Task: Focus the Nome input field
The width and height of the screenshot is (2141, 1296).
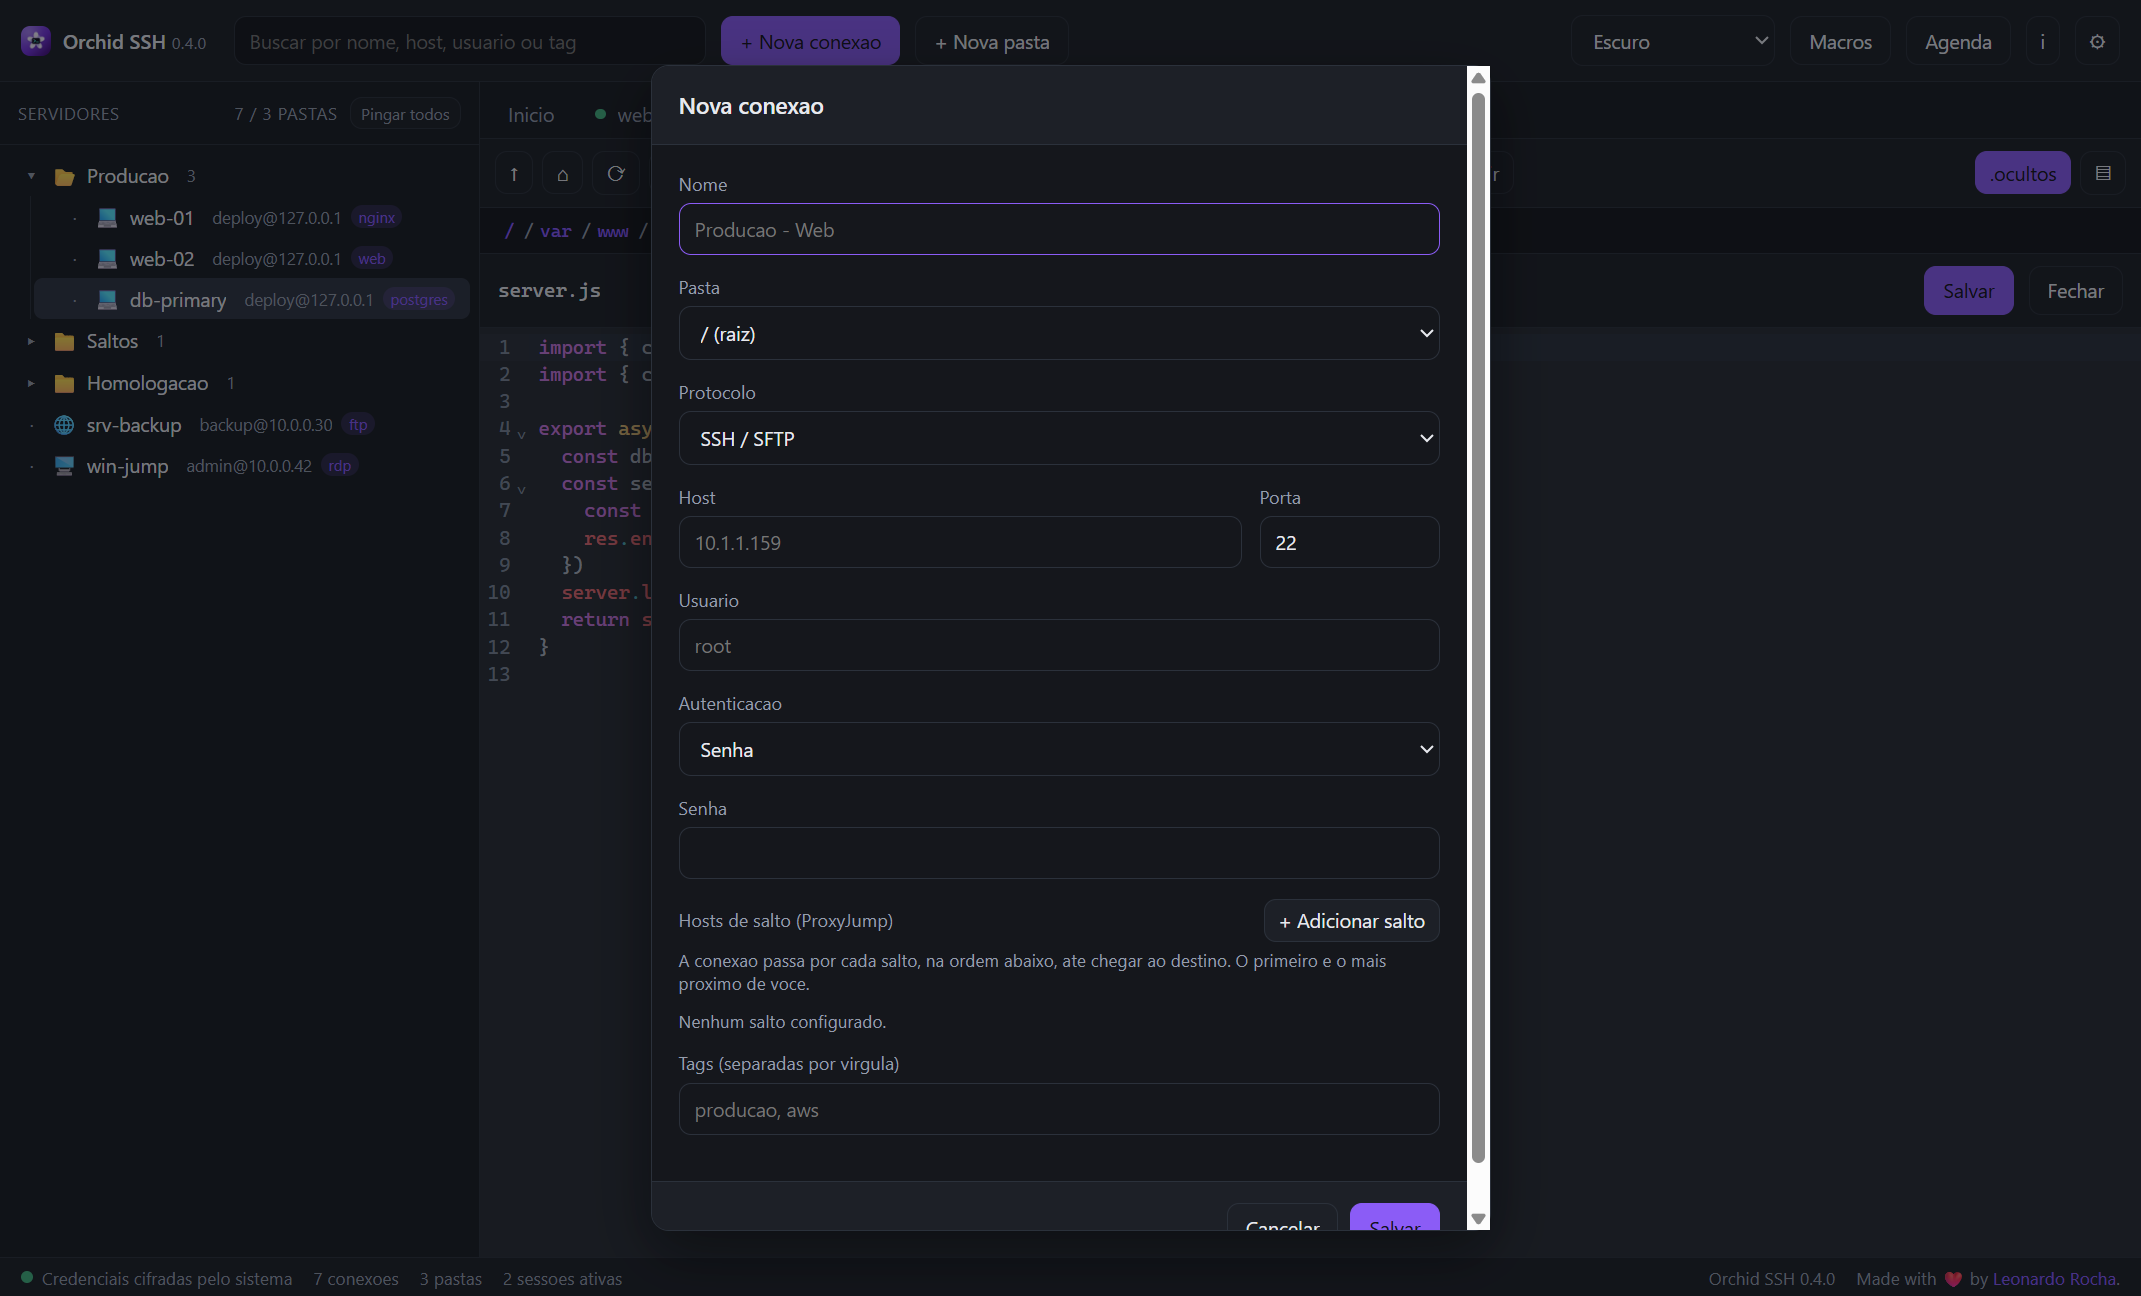Action: point(1059,229)
